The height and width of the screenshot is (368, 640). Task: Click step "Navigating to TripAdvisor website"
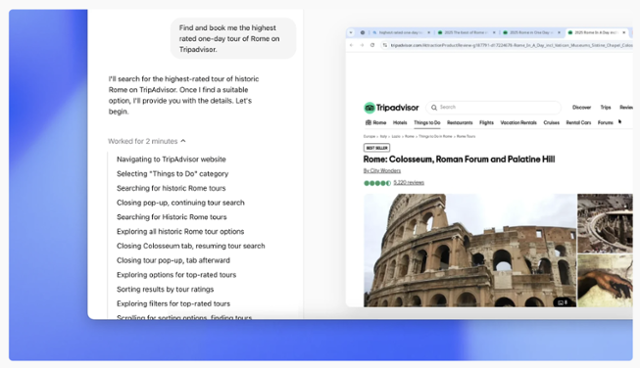(x=171, y=159)
